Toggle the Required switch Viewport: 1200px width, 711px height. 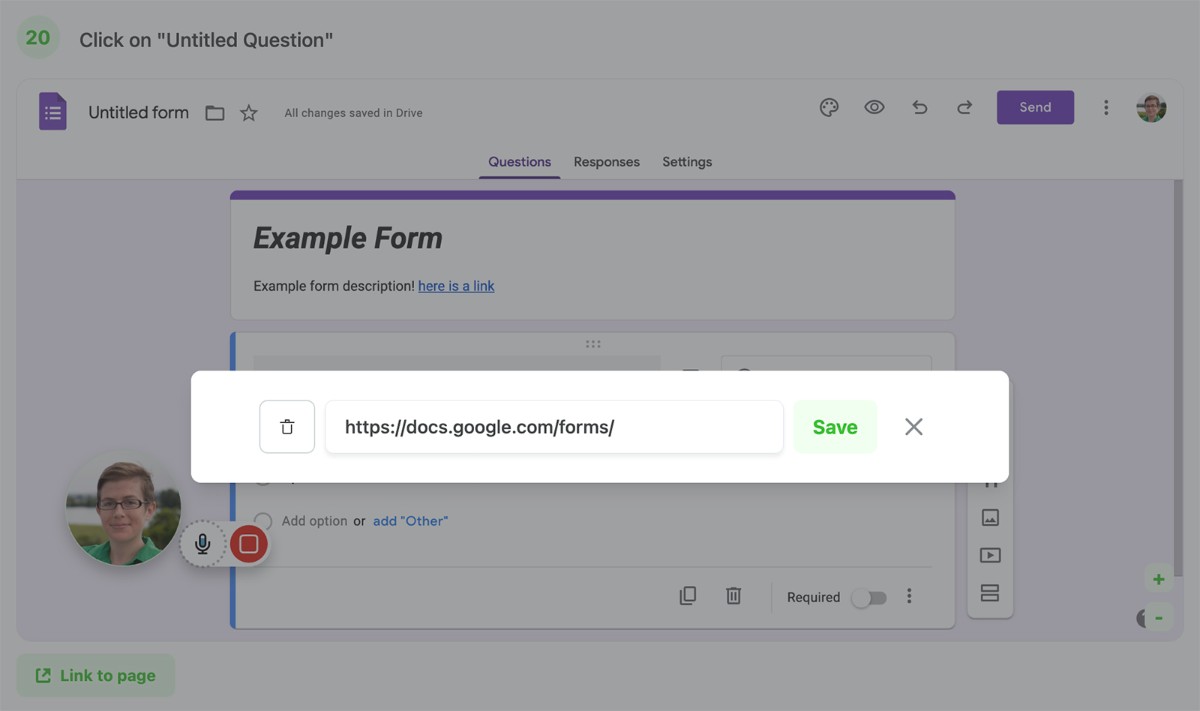pyautogui.click(x=869, y=598)
